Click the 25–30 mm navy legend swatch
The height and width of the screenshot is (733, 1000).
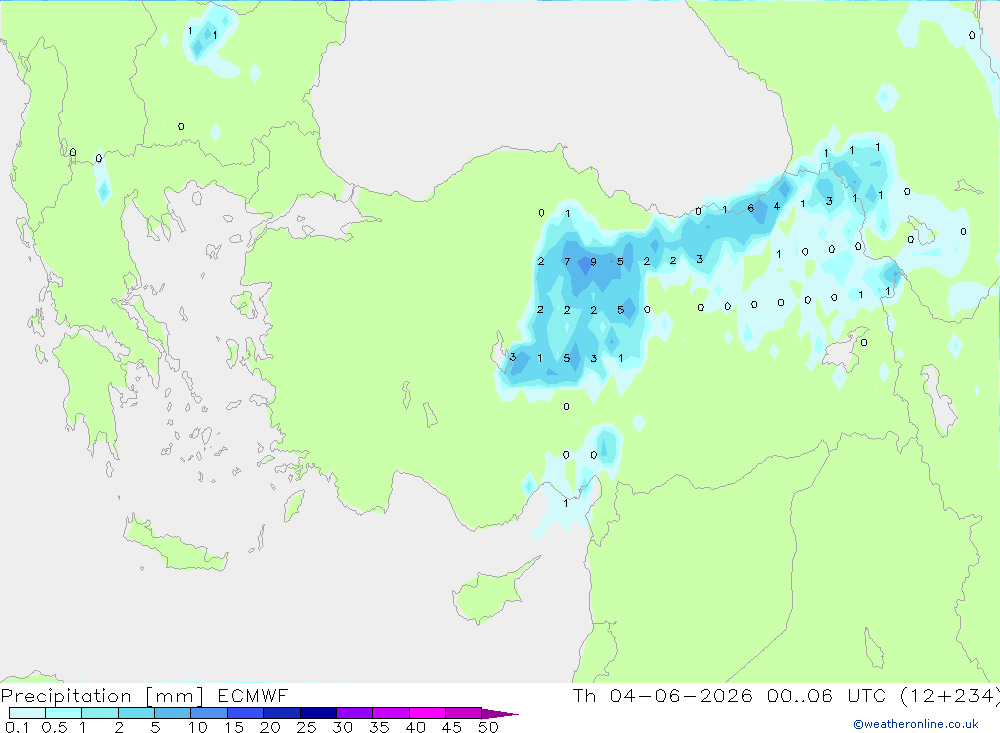pos(318,713)
